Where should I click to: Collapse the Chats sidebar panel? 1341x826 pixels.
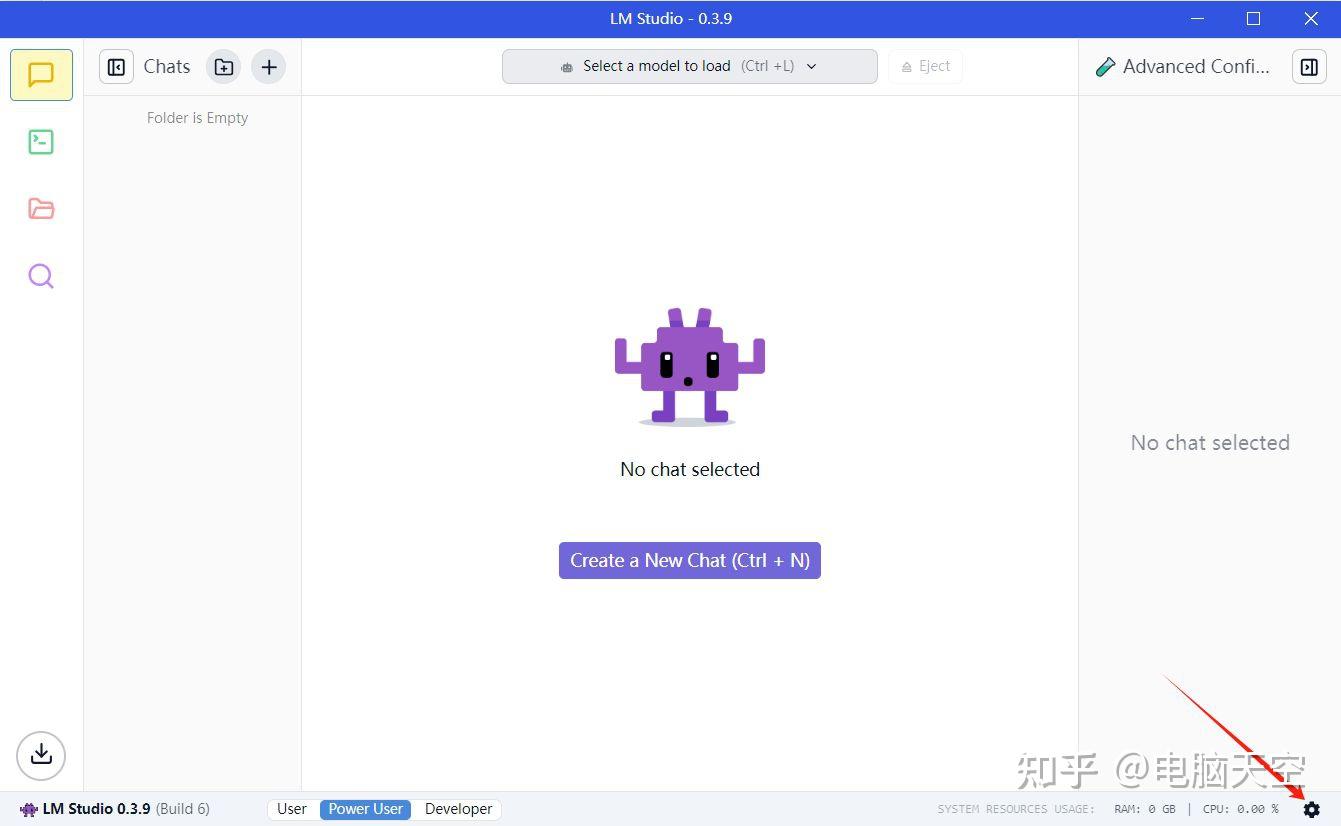pyautogui.click(x=116, y=67)
